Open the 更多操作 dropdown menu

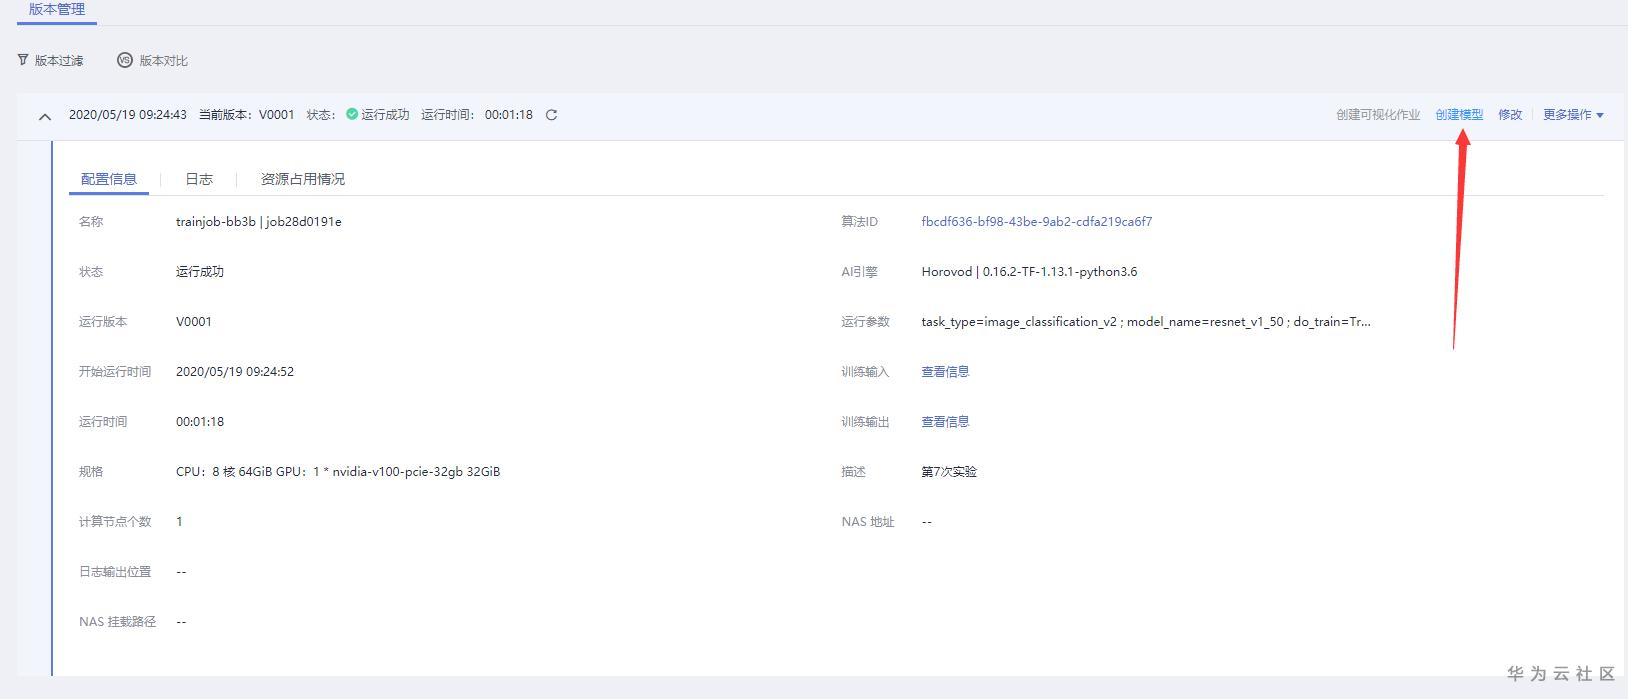(1572, 115)
